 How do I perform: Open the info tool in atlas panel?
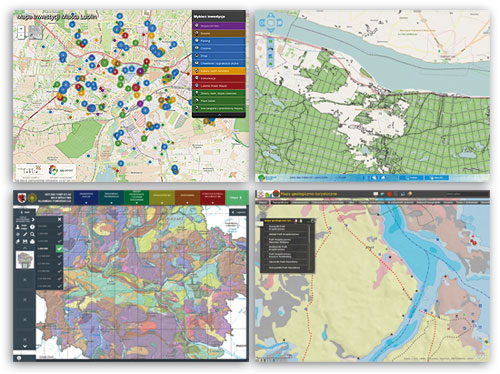point(32,227)
